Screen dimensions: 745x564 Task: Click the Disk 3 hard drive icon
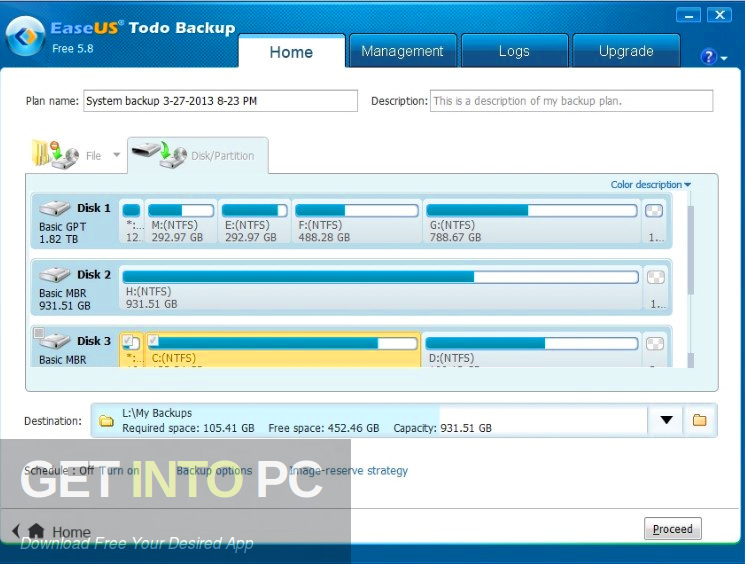pyautogui.click(x=55, y=341)
